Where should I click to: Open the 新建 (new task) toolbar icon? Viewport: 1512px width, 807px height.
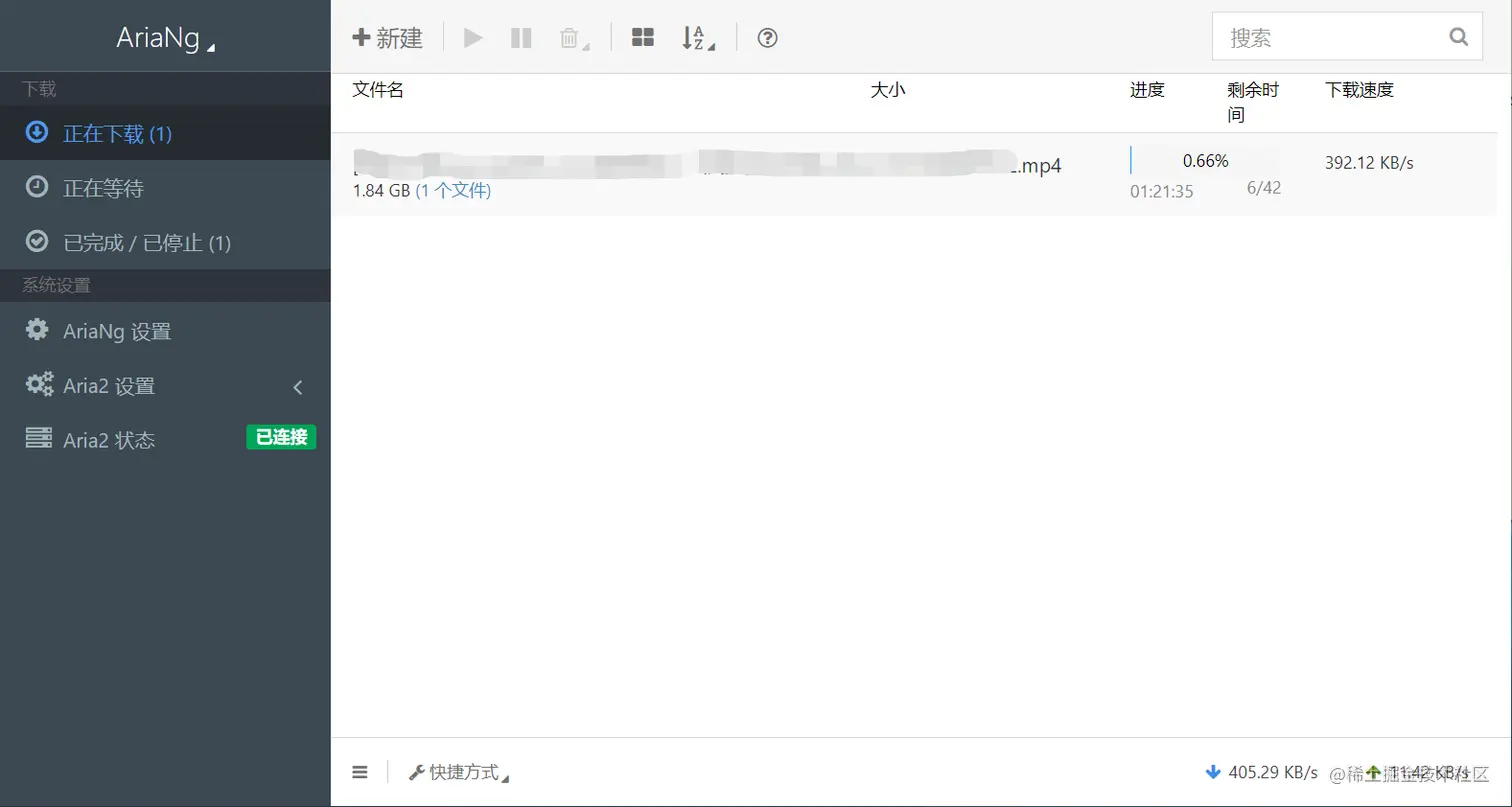coord(389,37)
